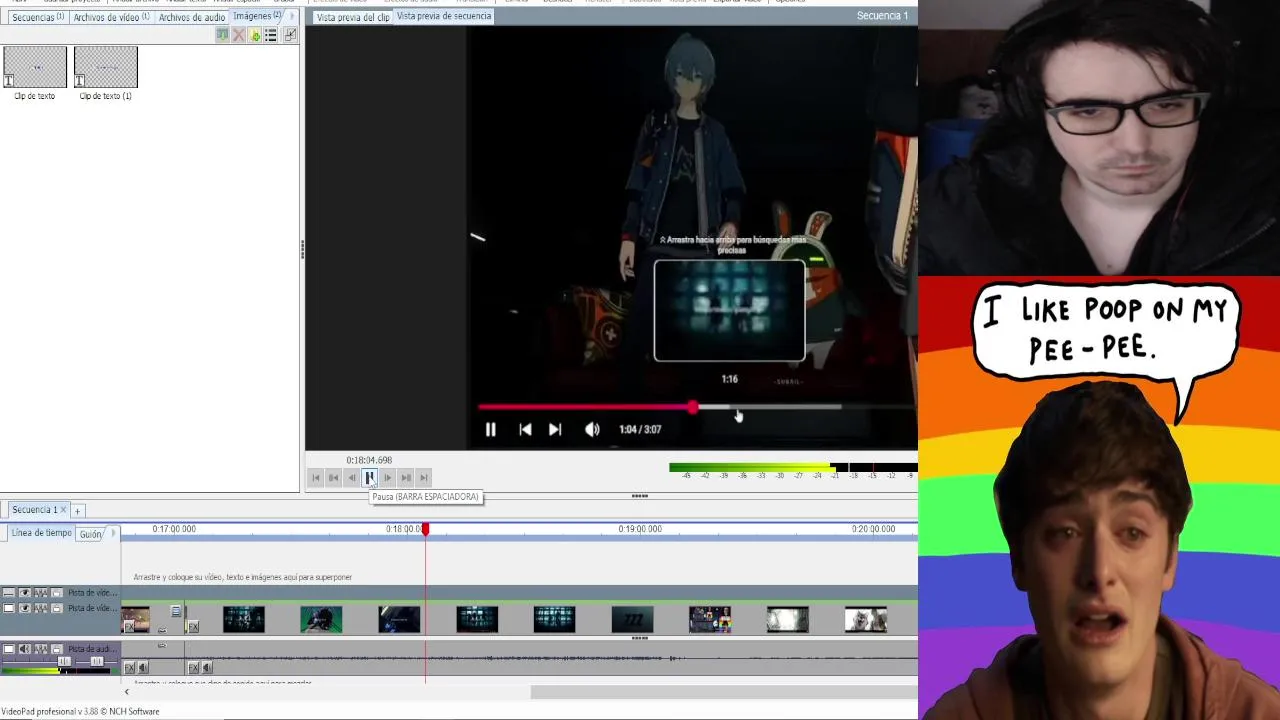Mute the audio track speaker toggle
This screenshot has width=1280, height=720.
[25, 649]
